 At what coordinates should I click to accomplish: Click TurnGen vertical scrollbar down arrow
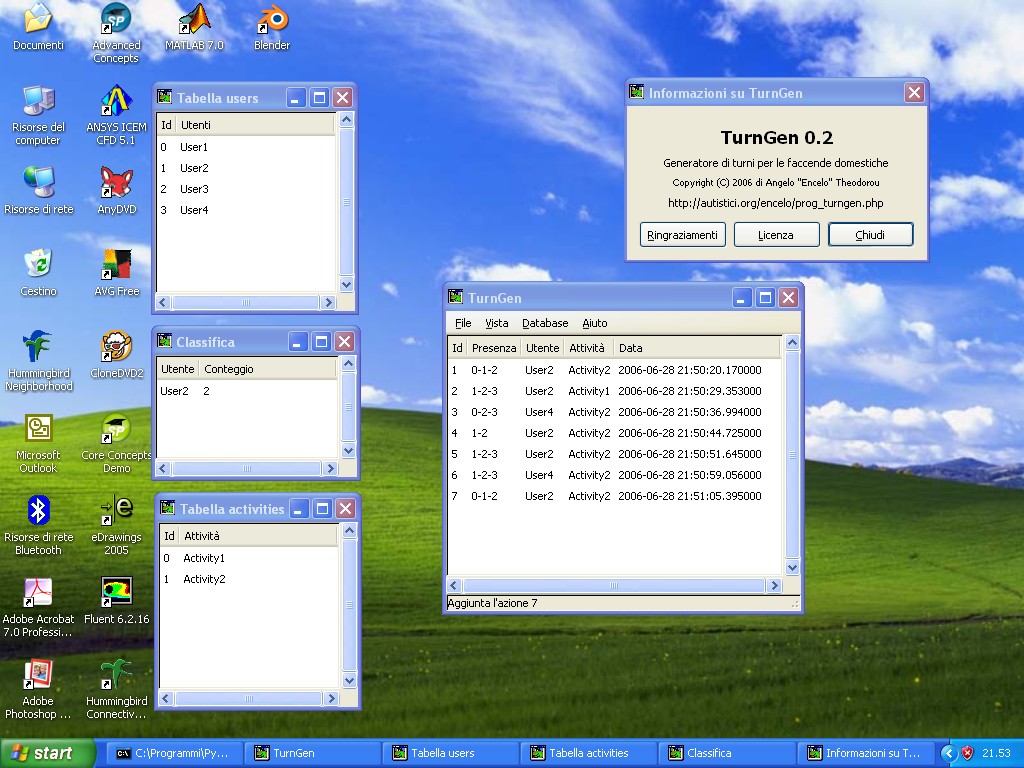click(792, 568)
